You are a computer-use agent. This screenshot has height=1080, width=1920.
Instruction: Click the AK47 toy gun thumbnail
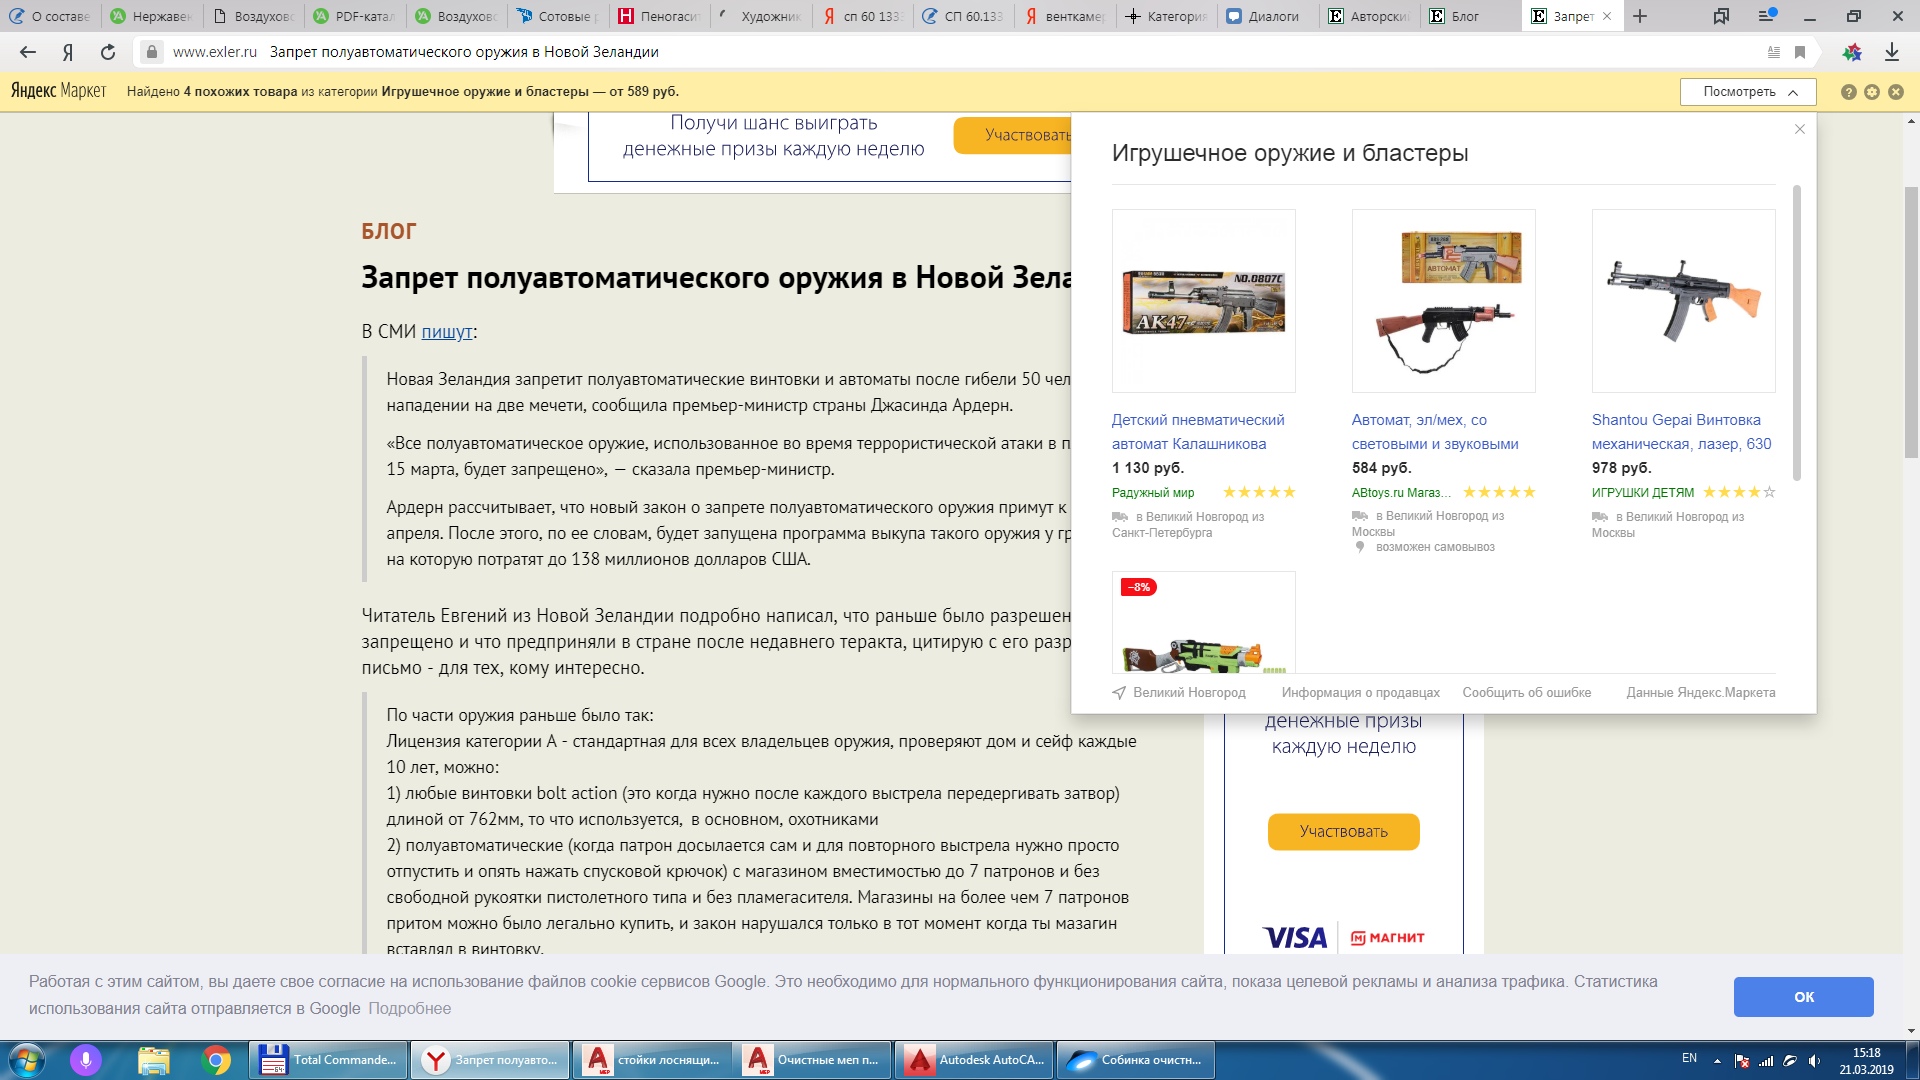click(x=1203, y=301)
